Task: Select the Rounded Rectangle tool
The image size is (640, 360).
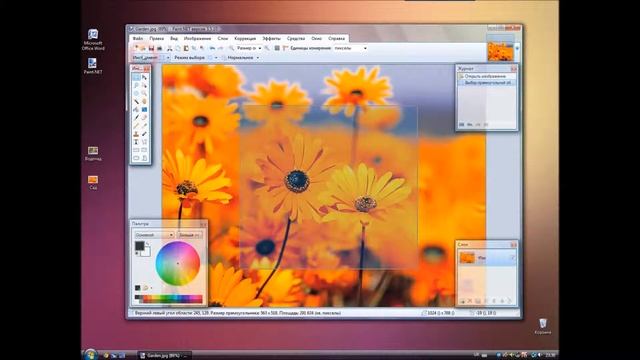Action: coord(144,150)
